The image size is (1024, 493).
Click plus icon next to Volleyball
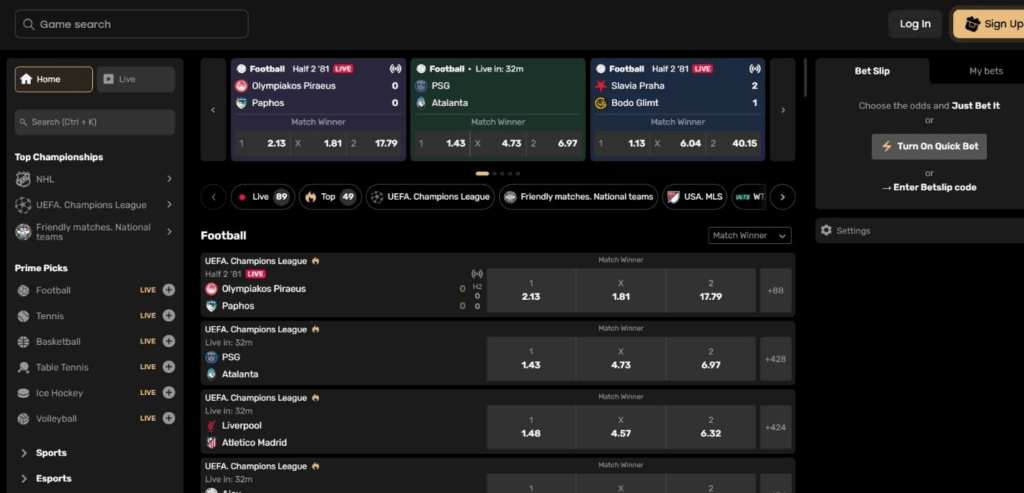point(168,418)
